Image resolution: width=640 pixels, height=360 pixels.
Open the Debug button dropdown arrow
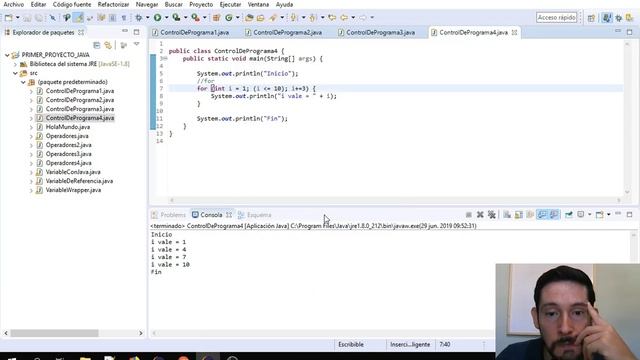147,18
